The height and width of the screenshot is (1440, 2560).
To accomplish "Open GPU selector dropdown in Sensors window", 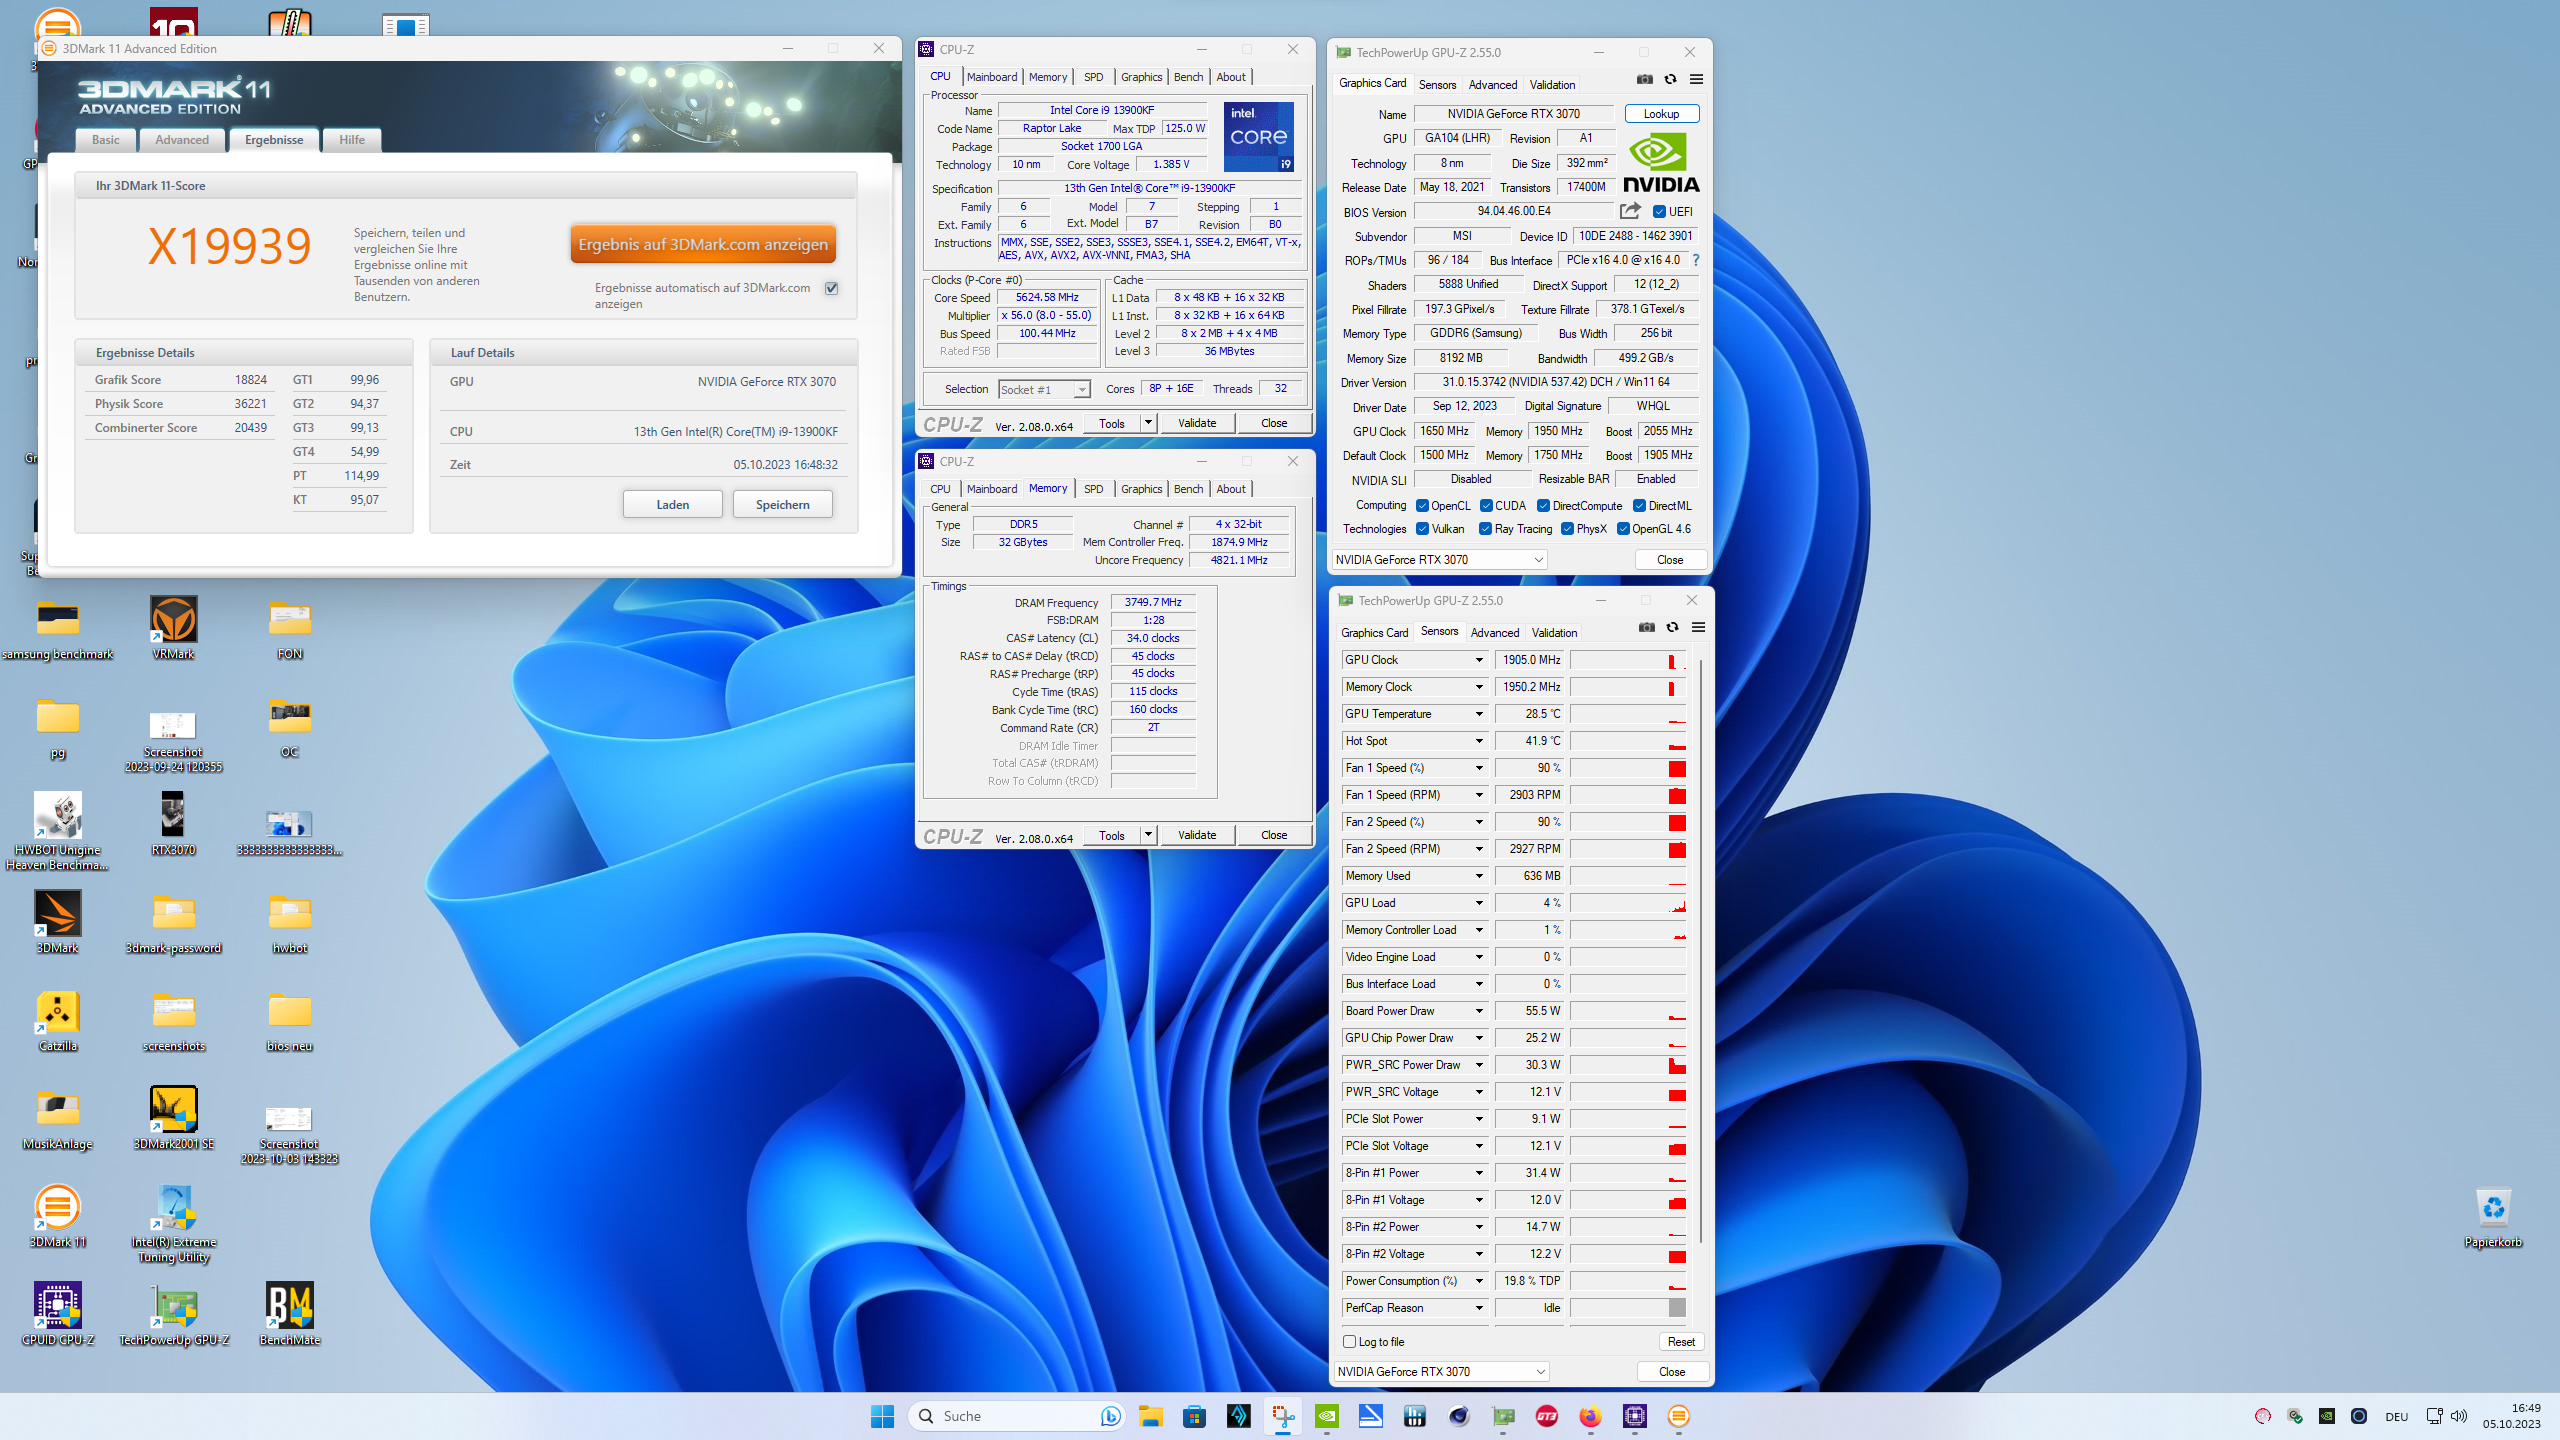I will click(x=1442, y=1372).
